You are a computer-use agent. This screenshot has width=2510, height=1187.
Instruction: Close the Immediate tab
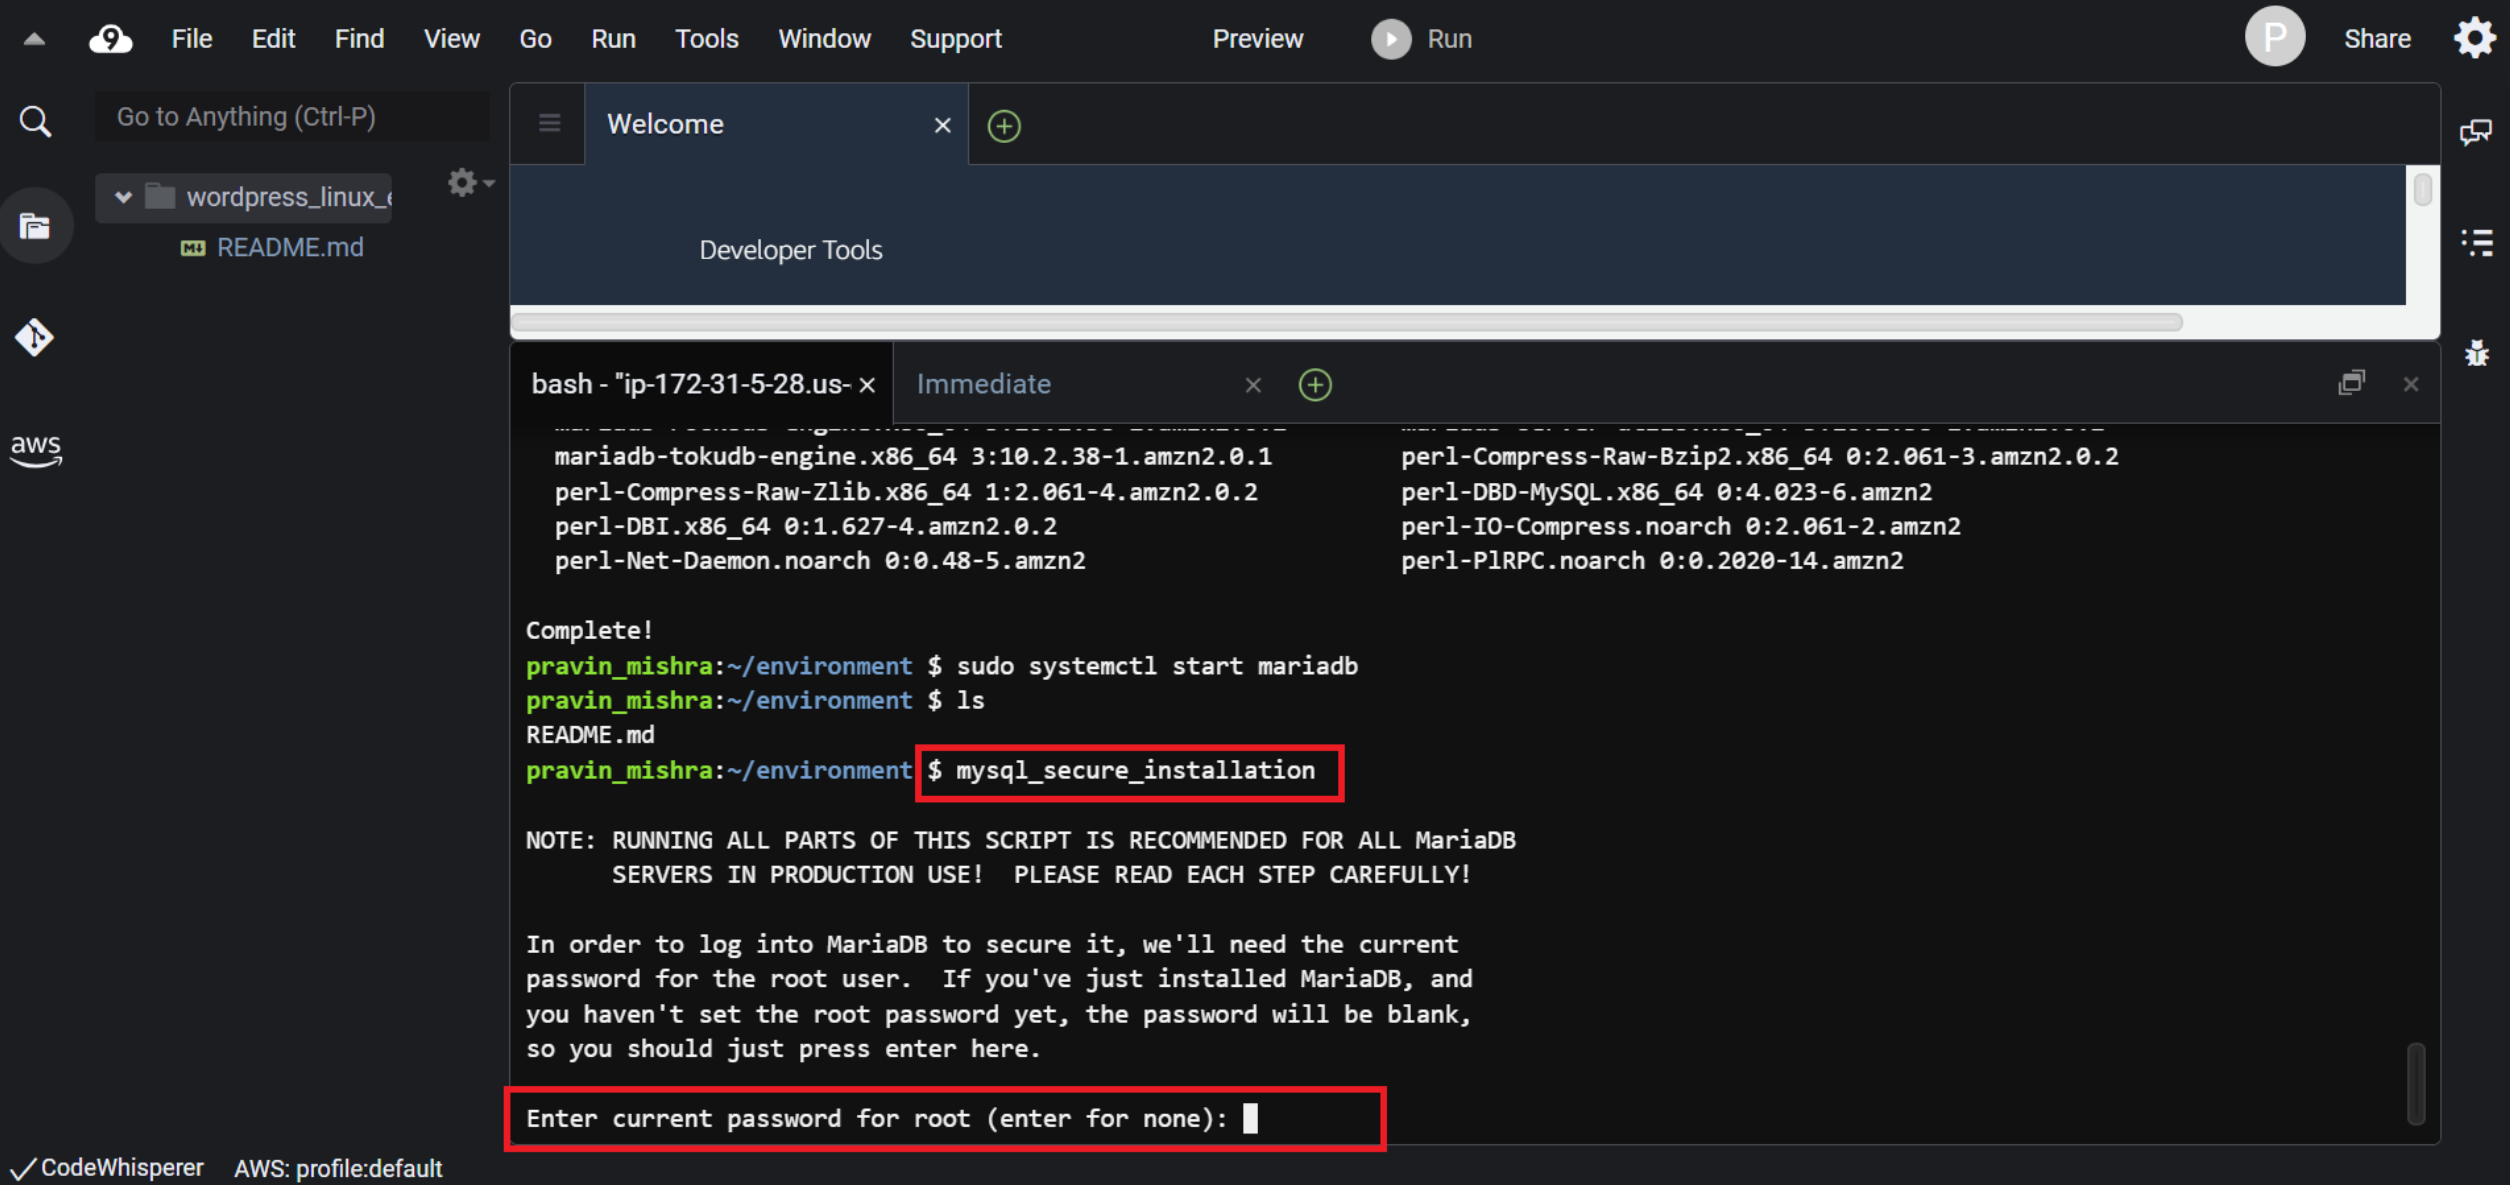coord(1253,385)
